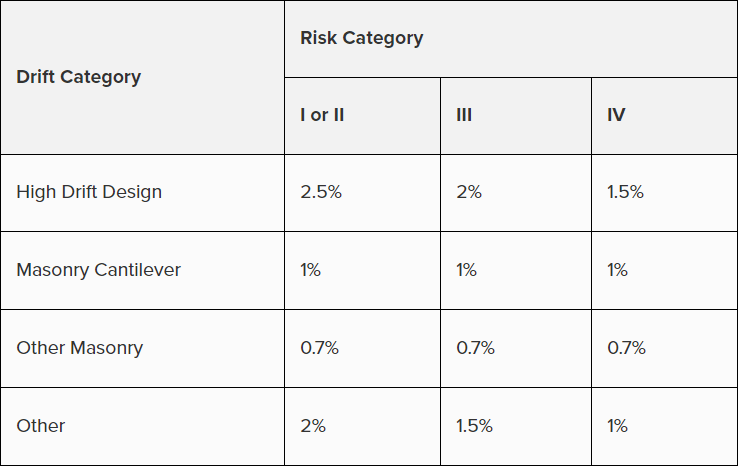738x466 pixels.
Task: Click the 'I or II' column header
Action: coord(322,115)
